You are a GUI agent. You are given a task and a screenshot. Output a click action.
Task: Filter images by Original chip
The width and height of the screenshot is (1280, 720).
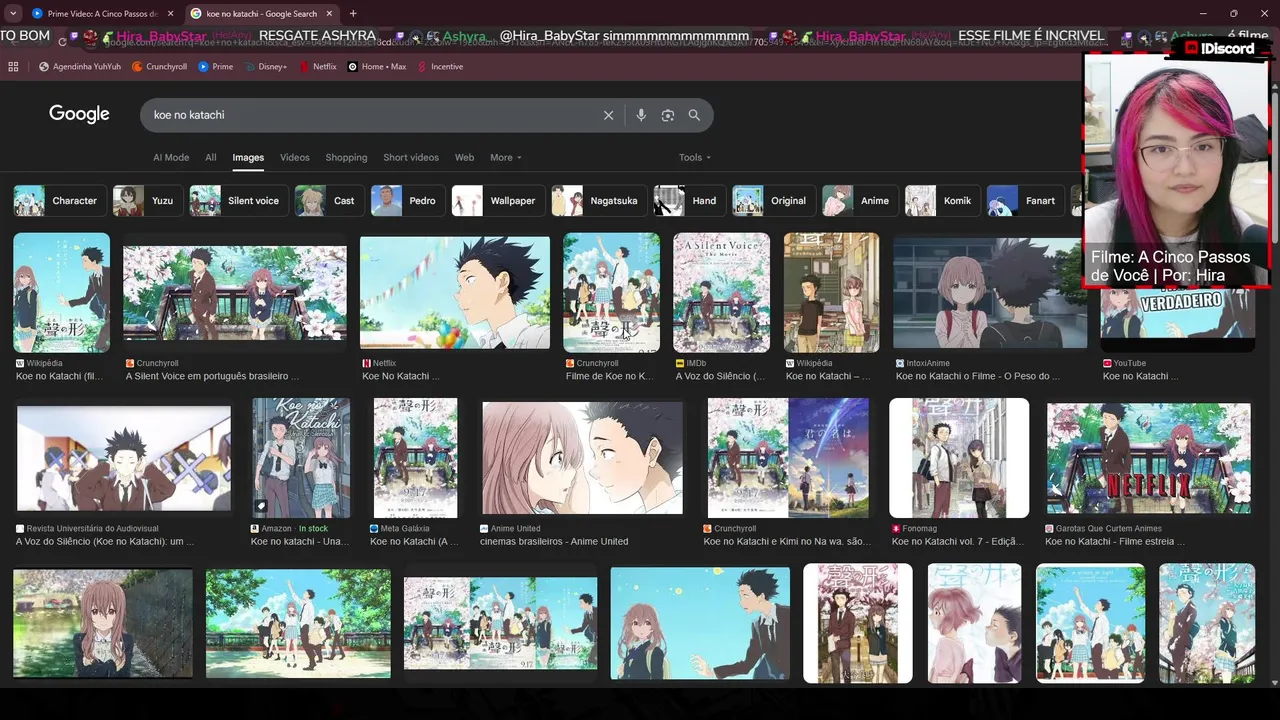(x=773, y=201)
